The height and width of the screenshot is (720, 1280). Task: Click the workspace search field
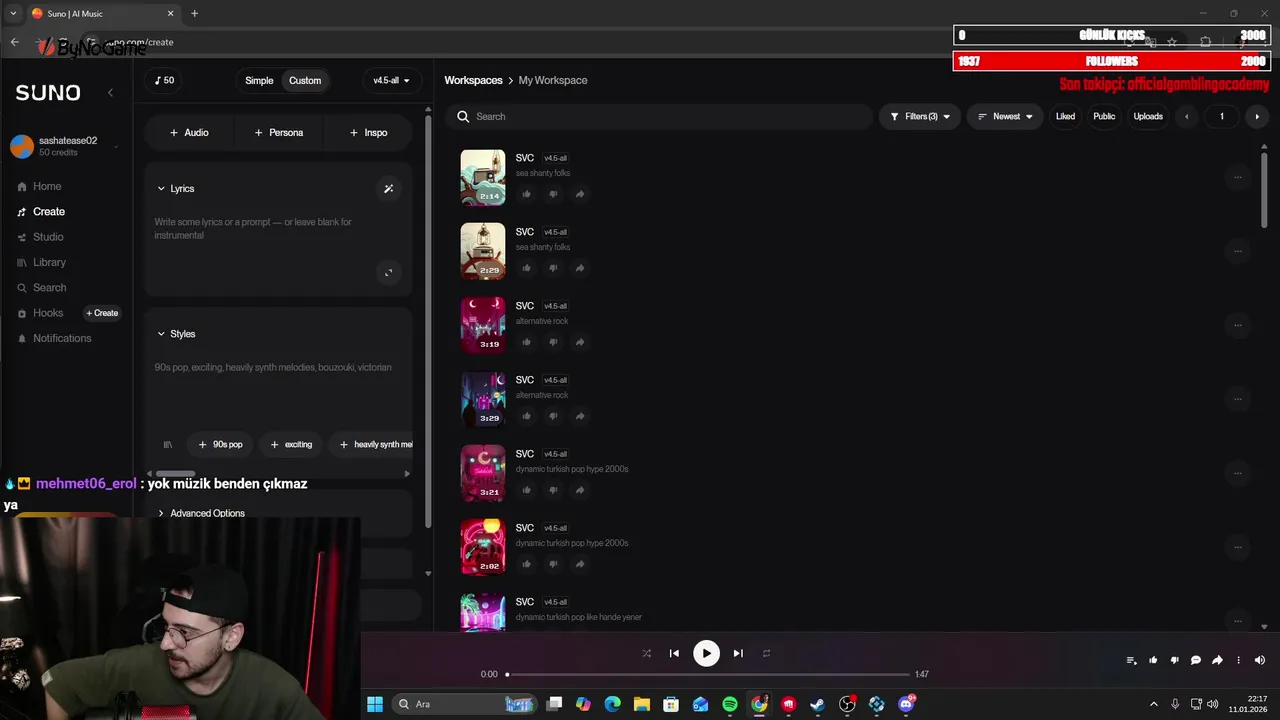[660, 117]
